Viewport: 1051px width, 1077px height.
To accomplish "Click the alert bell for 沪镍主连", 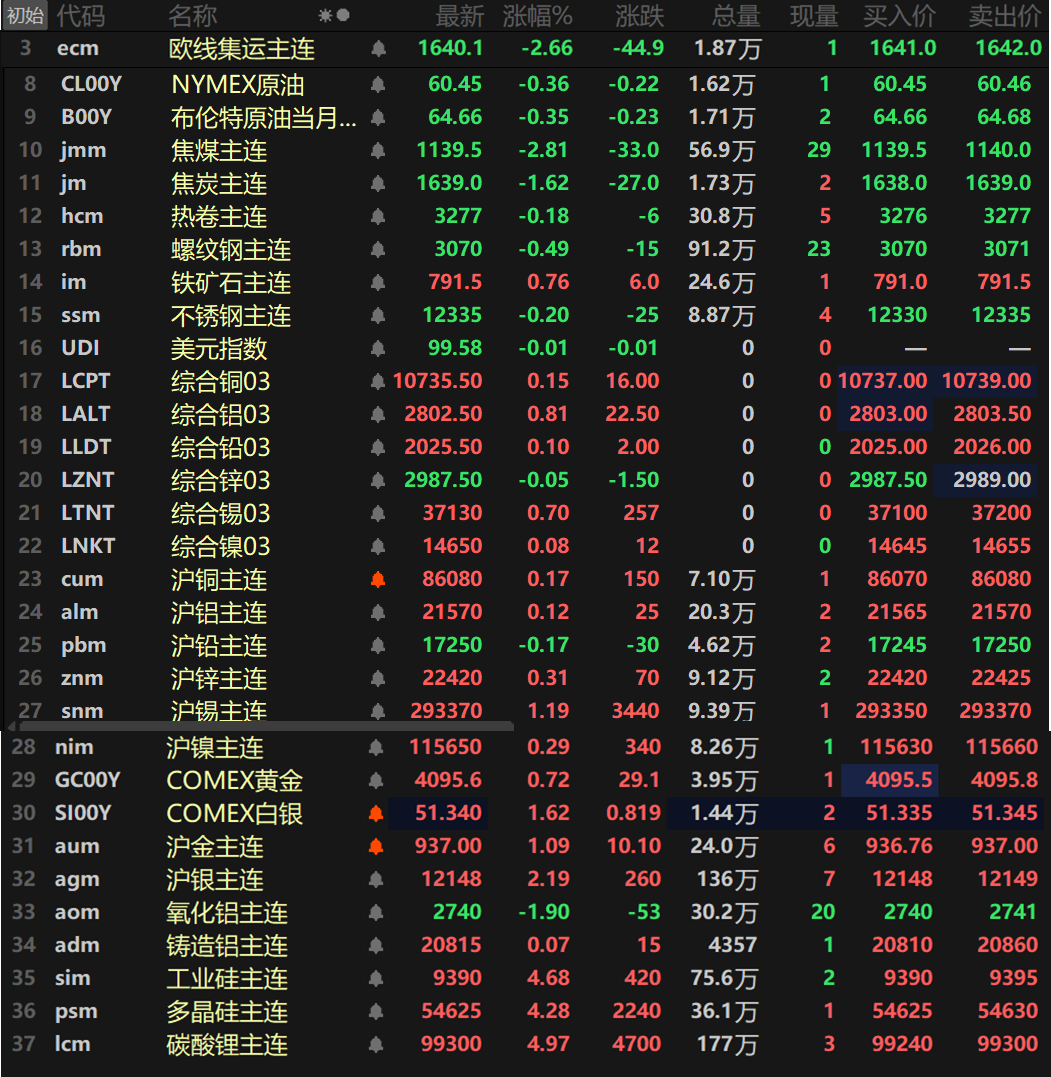I will [x=376, y=747].
